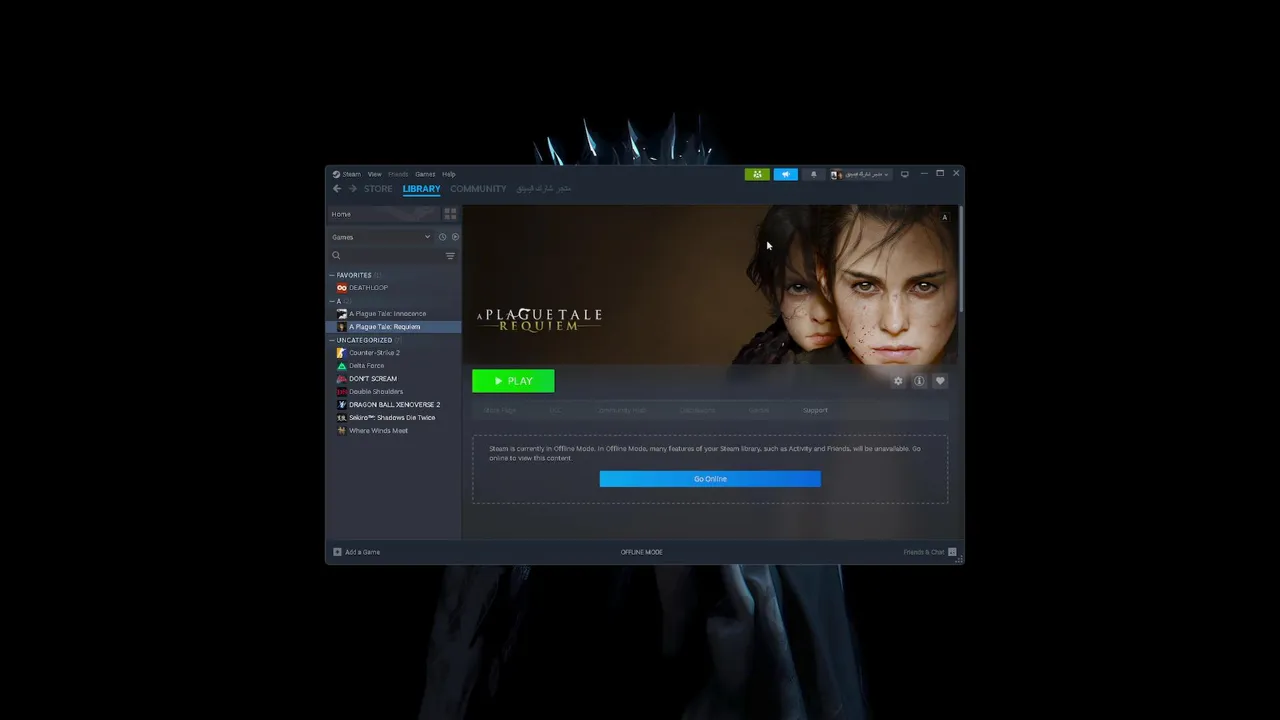Open advanced filter options icon
This screenshot has height=720, width=1280.
click(x=450, y=256)
